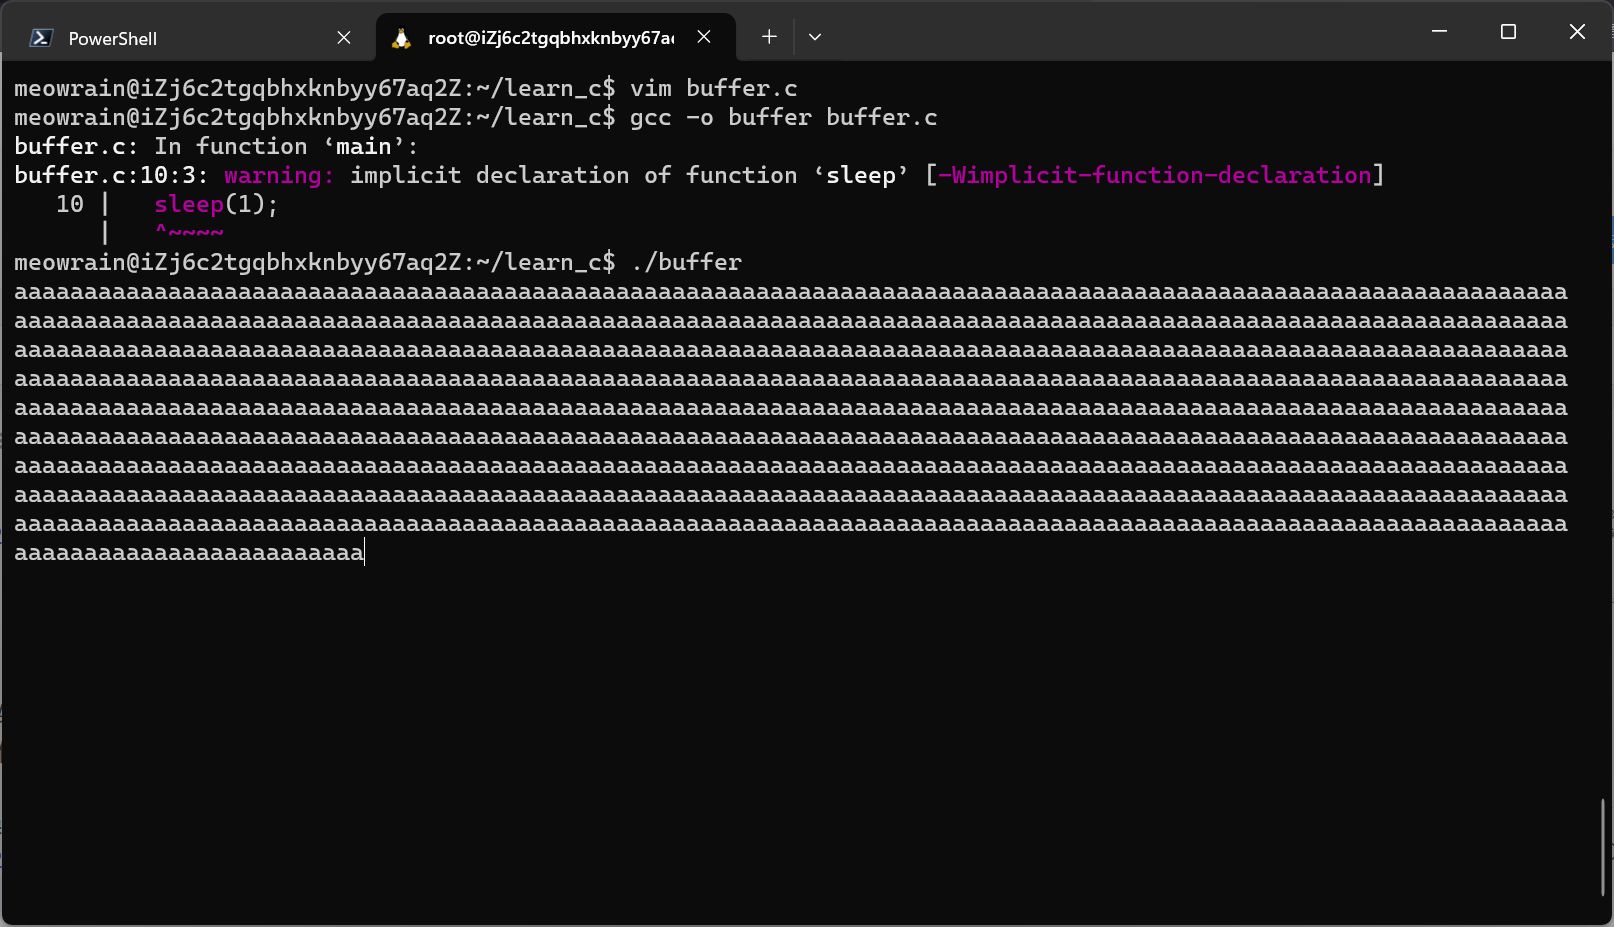The image size is (1614, 927).
Task: Select the root@iZj6c2tgqbhxknbyy67 tab title
Action: (x=550, y=38)
